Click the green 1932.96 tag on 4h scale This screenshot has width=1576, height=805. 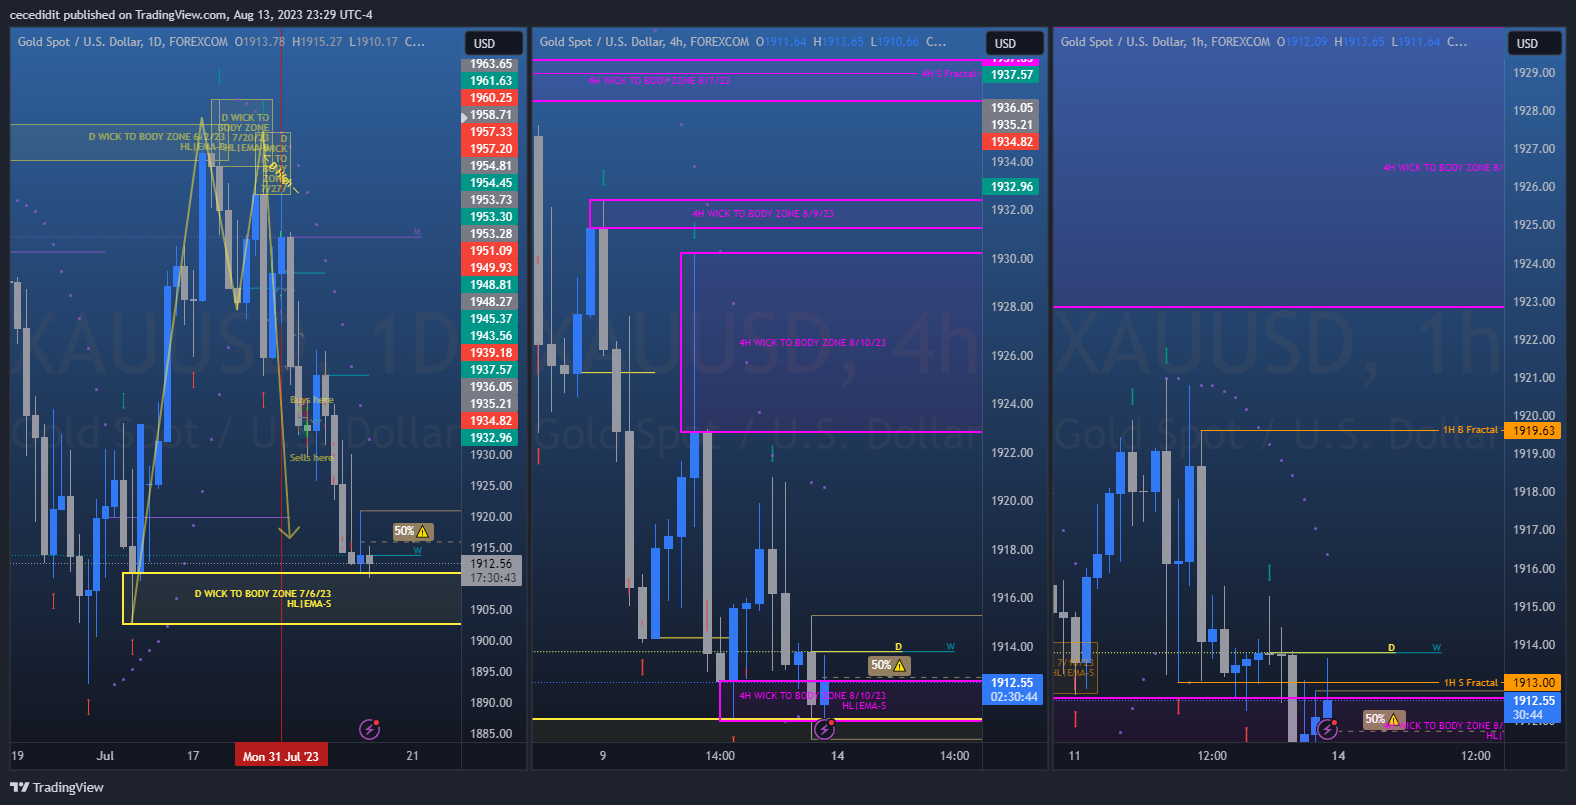[x=1012, y=187]
